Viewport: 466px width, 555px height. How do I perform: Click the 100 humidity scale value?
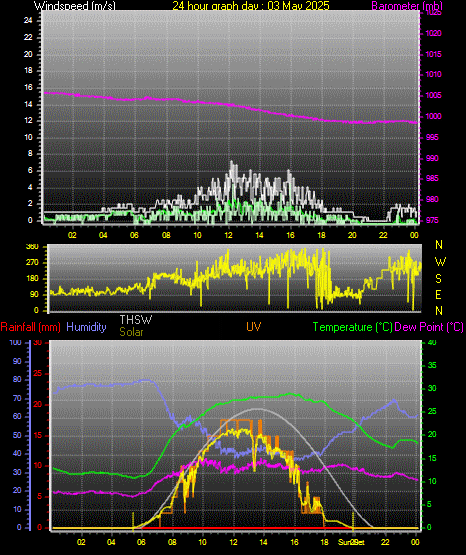coord(15,342)
